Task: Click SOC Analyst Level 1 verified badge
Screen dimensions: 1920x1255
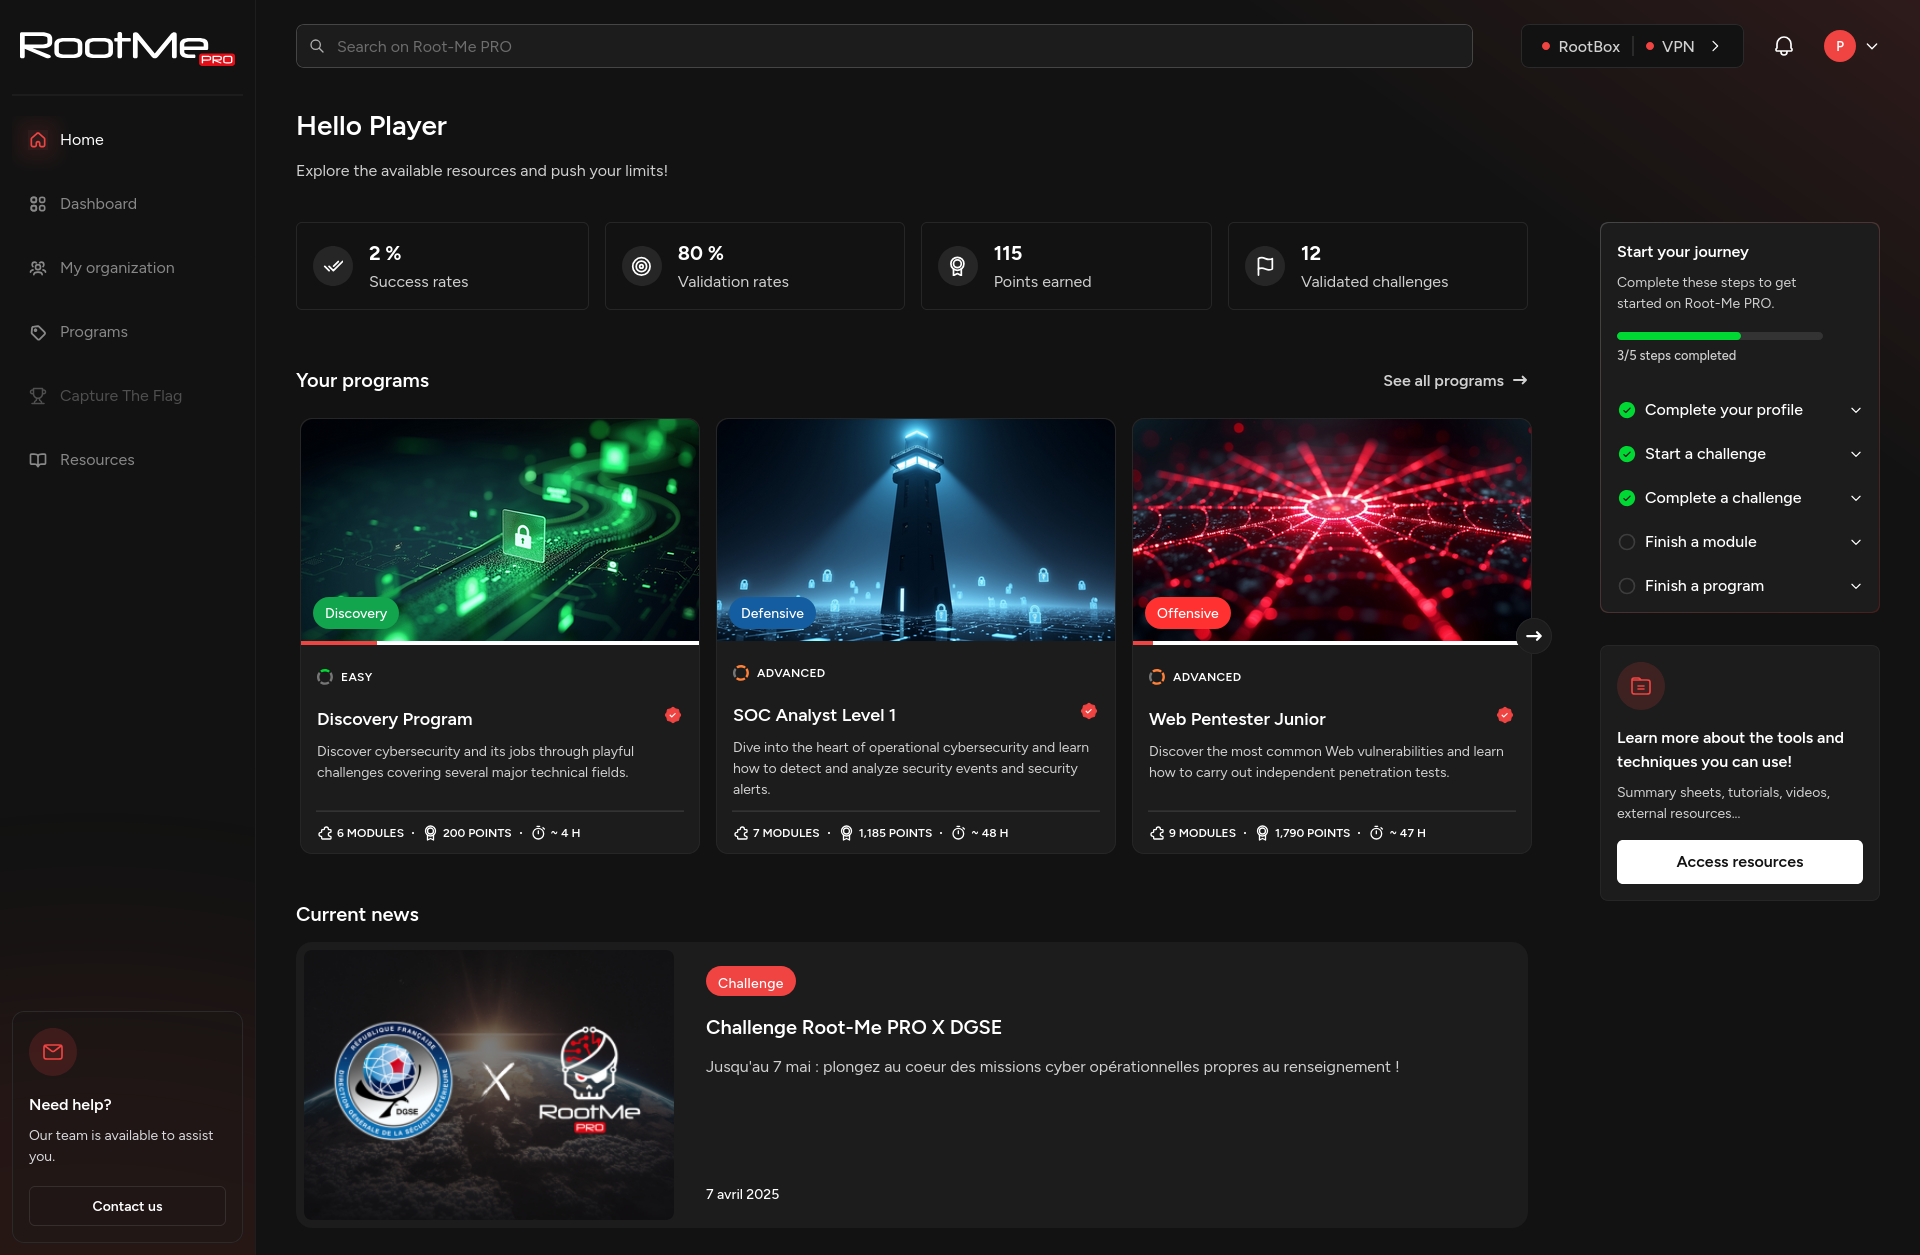Action: coord(1089,710)
